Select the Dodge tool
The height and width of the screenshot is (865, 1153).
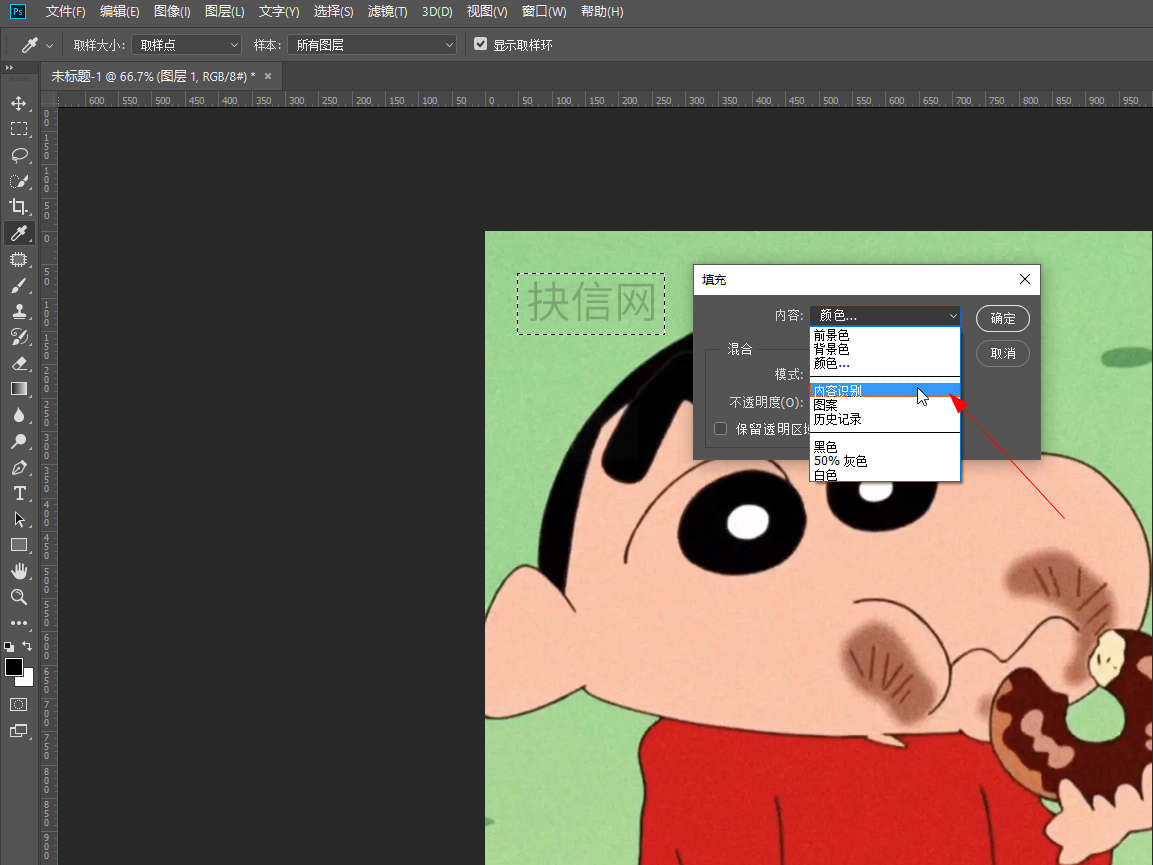(x=19, y=441)
